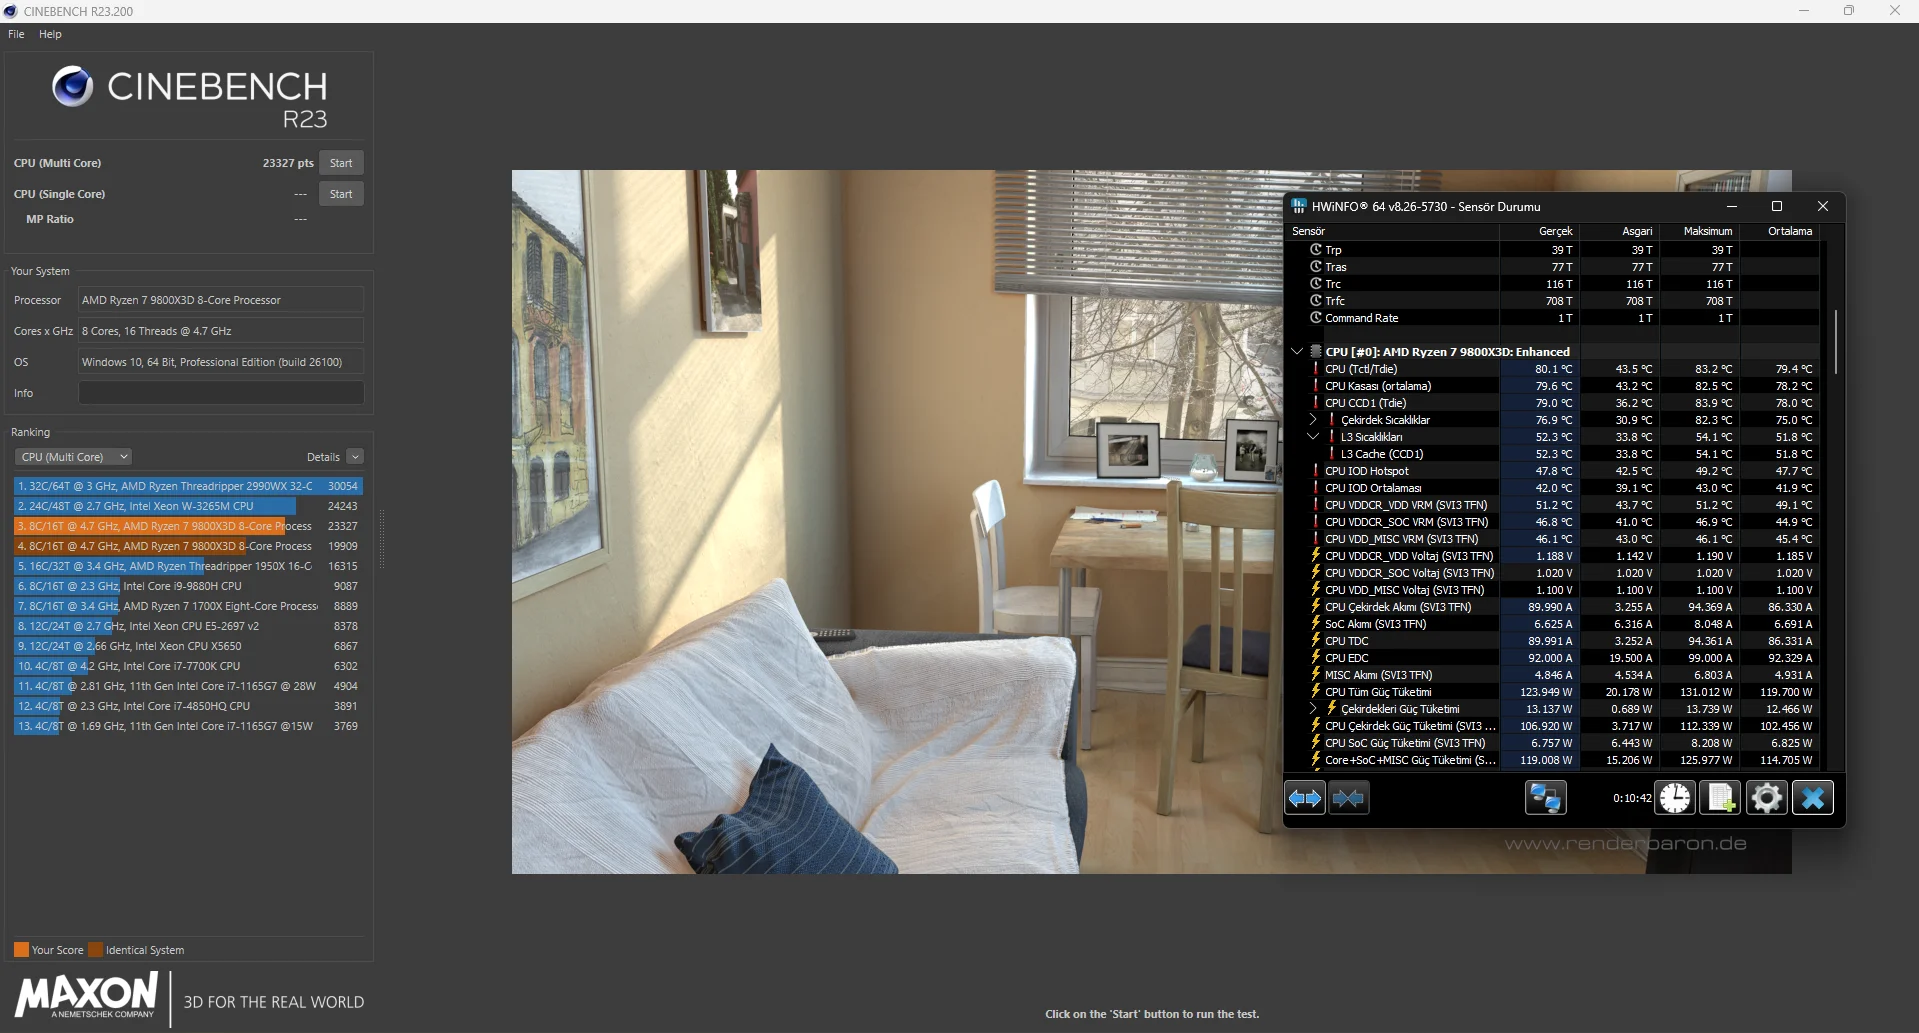1919x1033 pixels.
Task: Collapse the L3 Sıcaklıkları sensor group
Action: point(1314,437)
